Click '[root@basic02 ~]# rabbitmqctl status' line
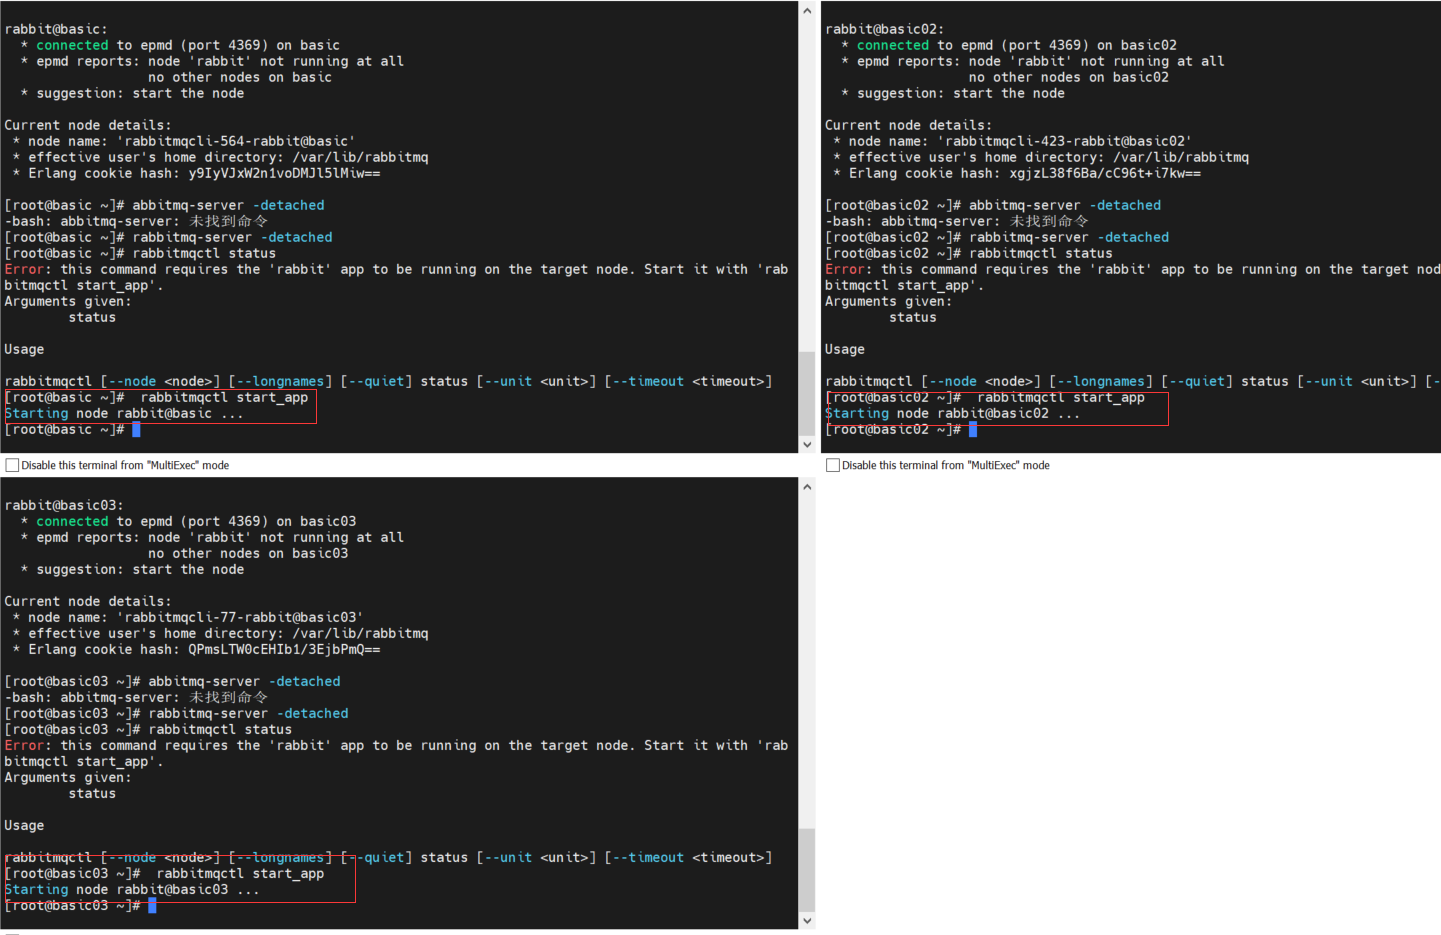Screen dimensions: 1441x935 (x=969, y=253)
